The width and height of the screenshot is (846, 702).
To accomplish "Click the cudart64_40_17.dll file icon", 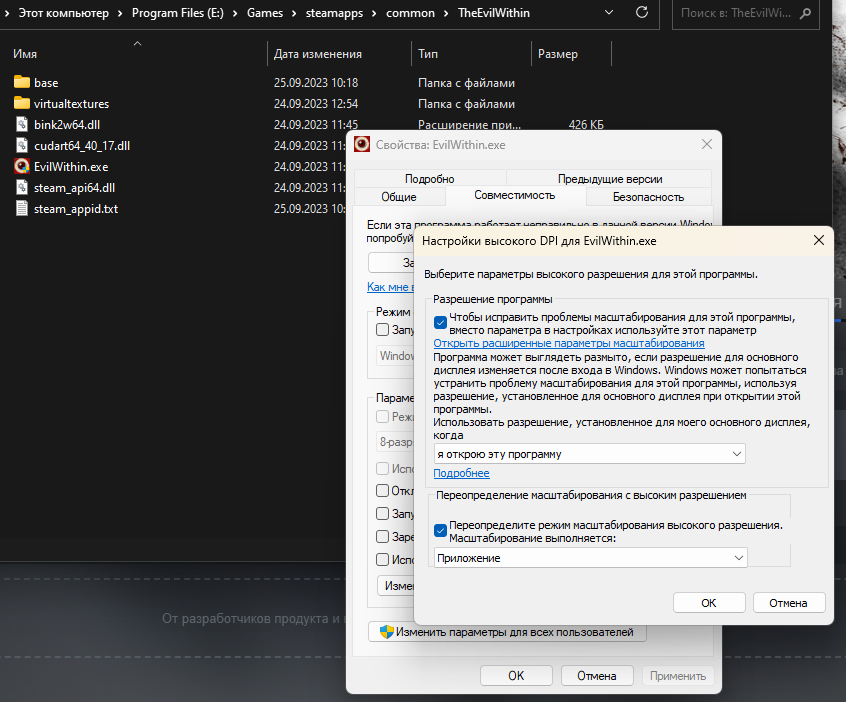I will [22, 145].
